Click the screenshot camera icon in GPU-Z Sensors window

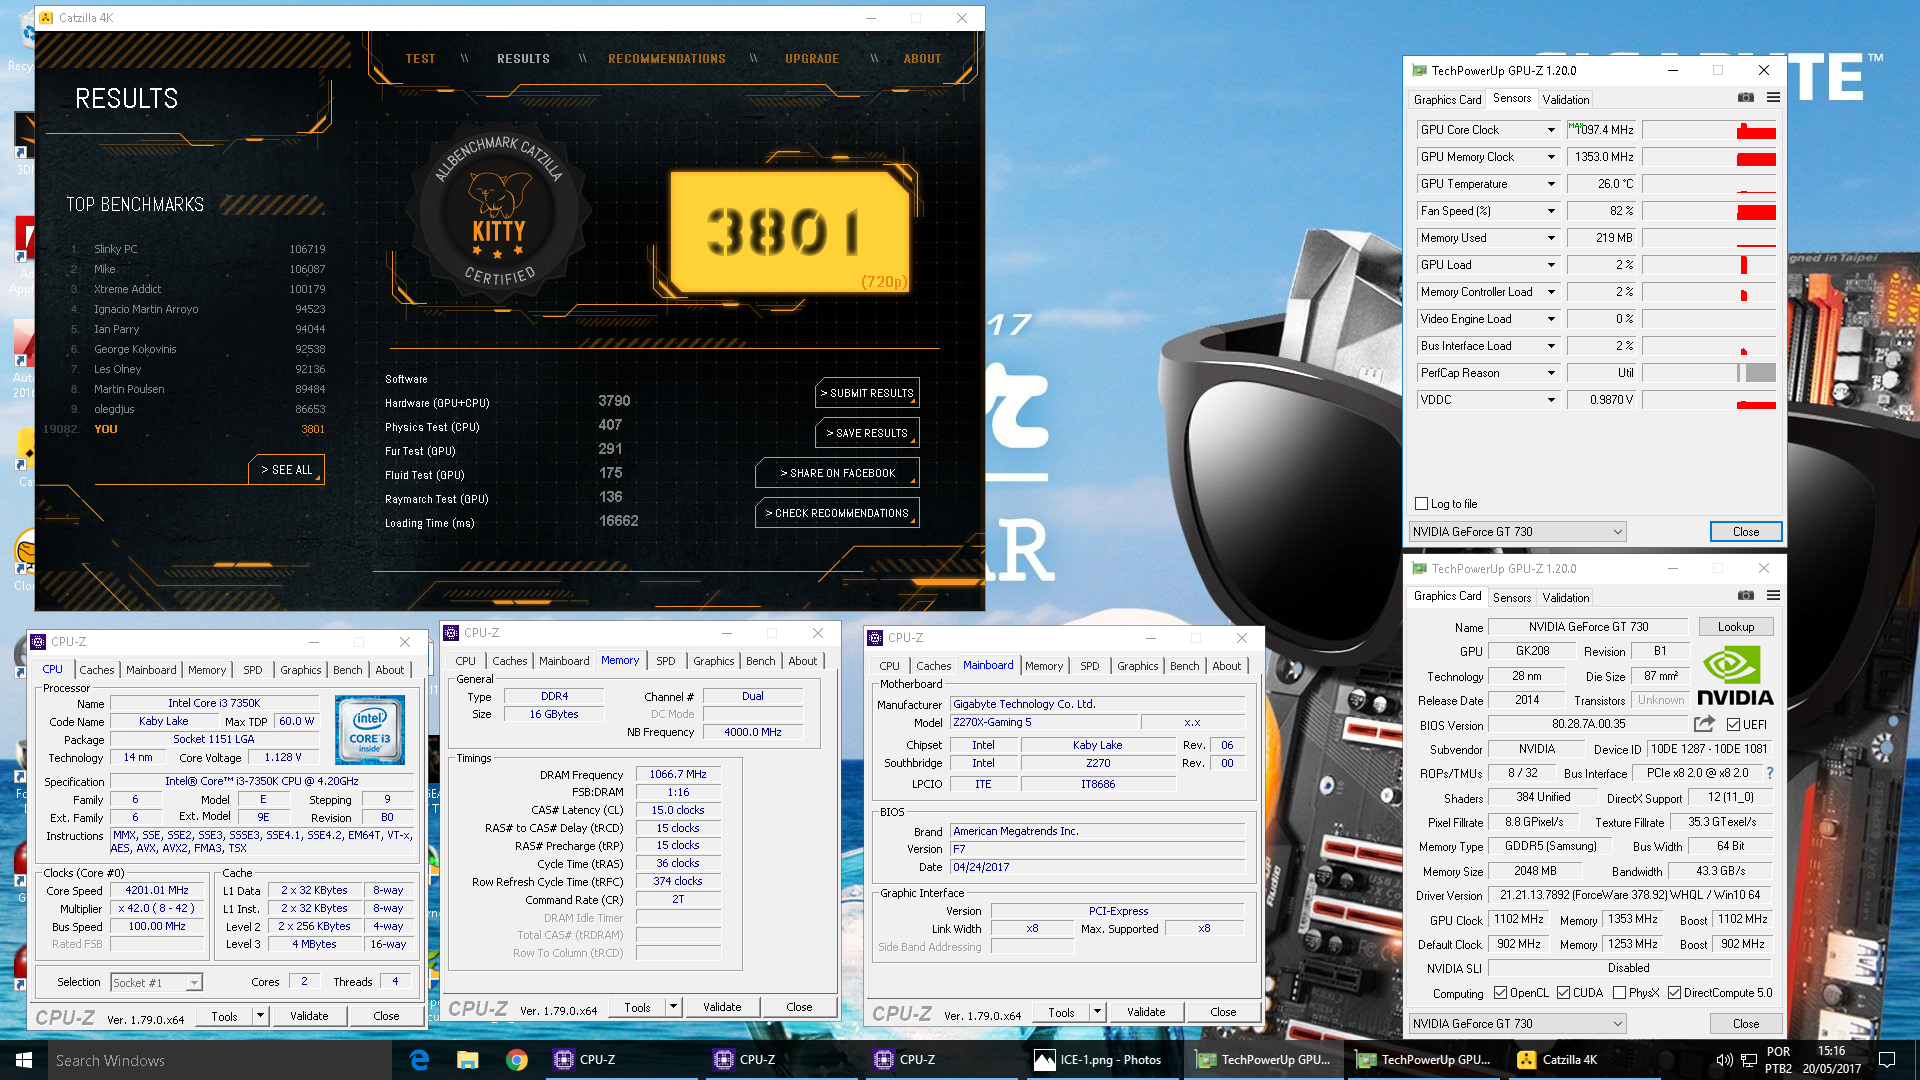coord(1745,98)
